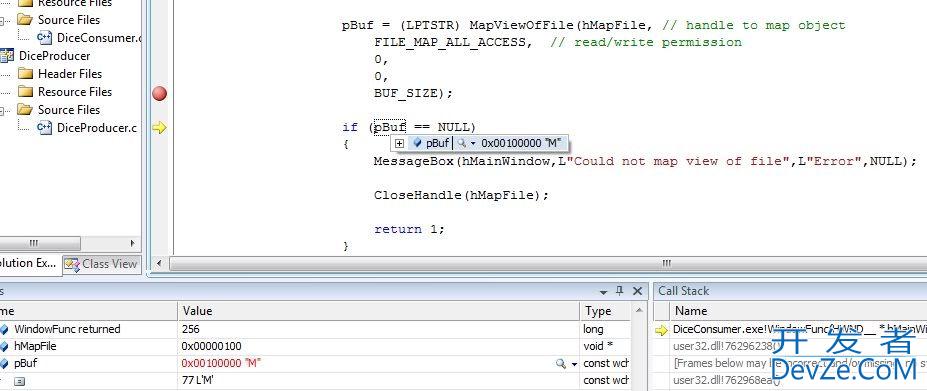Switch to the Class View tab

point(102,264)
